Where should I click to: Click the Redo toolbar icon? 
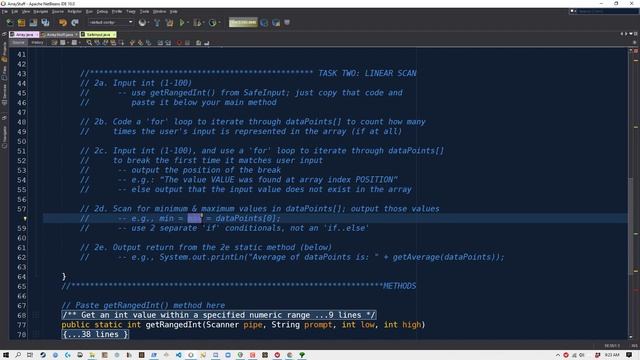[75, 23]
